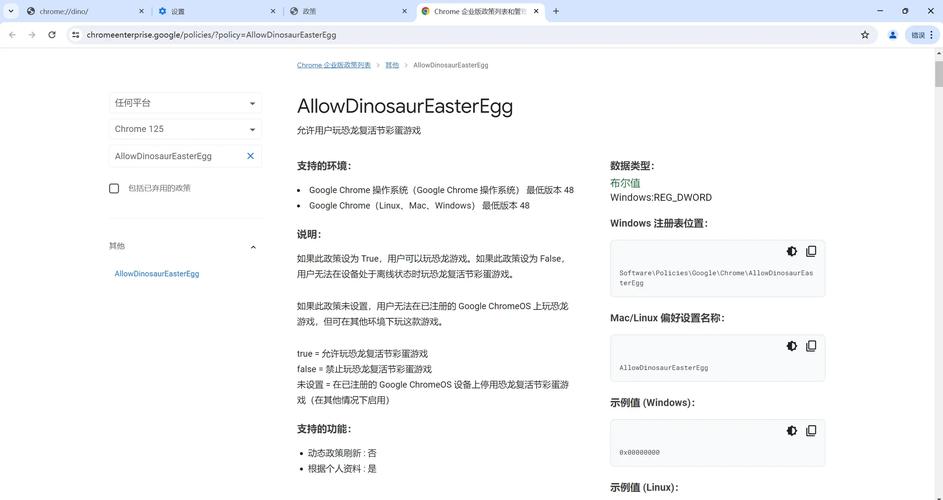Clear the policy search field with X
Screen dimensions: 943x500
(251, 156)
